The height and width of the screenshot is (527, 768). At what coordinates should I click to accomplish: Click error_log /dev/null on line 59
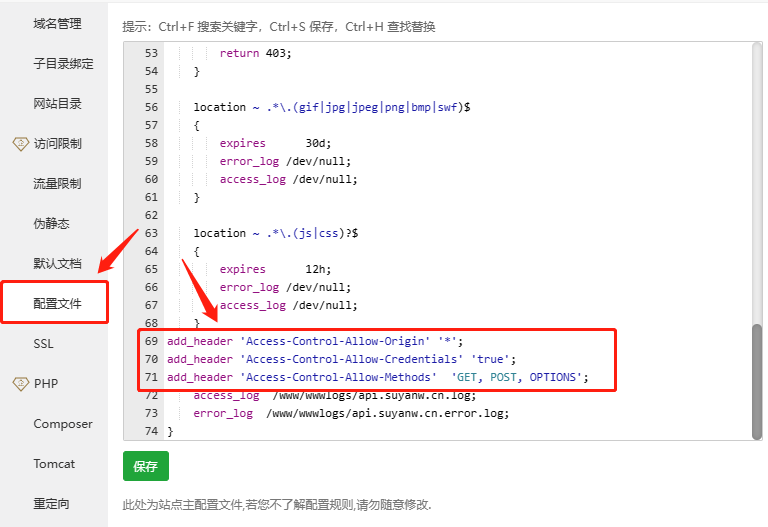point(285,161)
